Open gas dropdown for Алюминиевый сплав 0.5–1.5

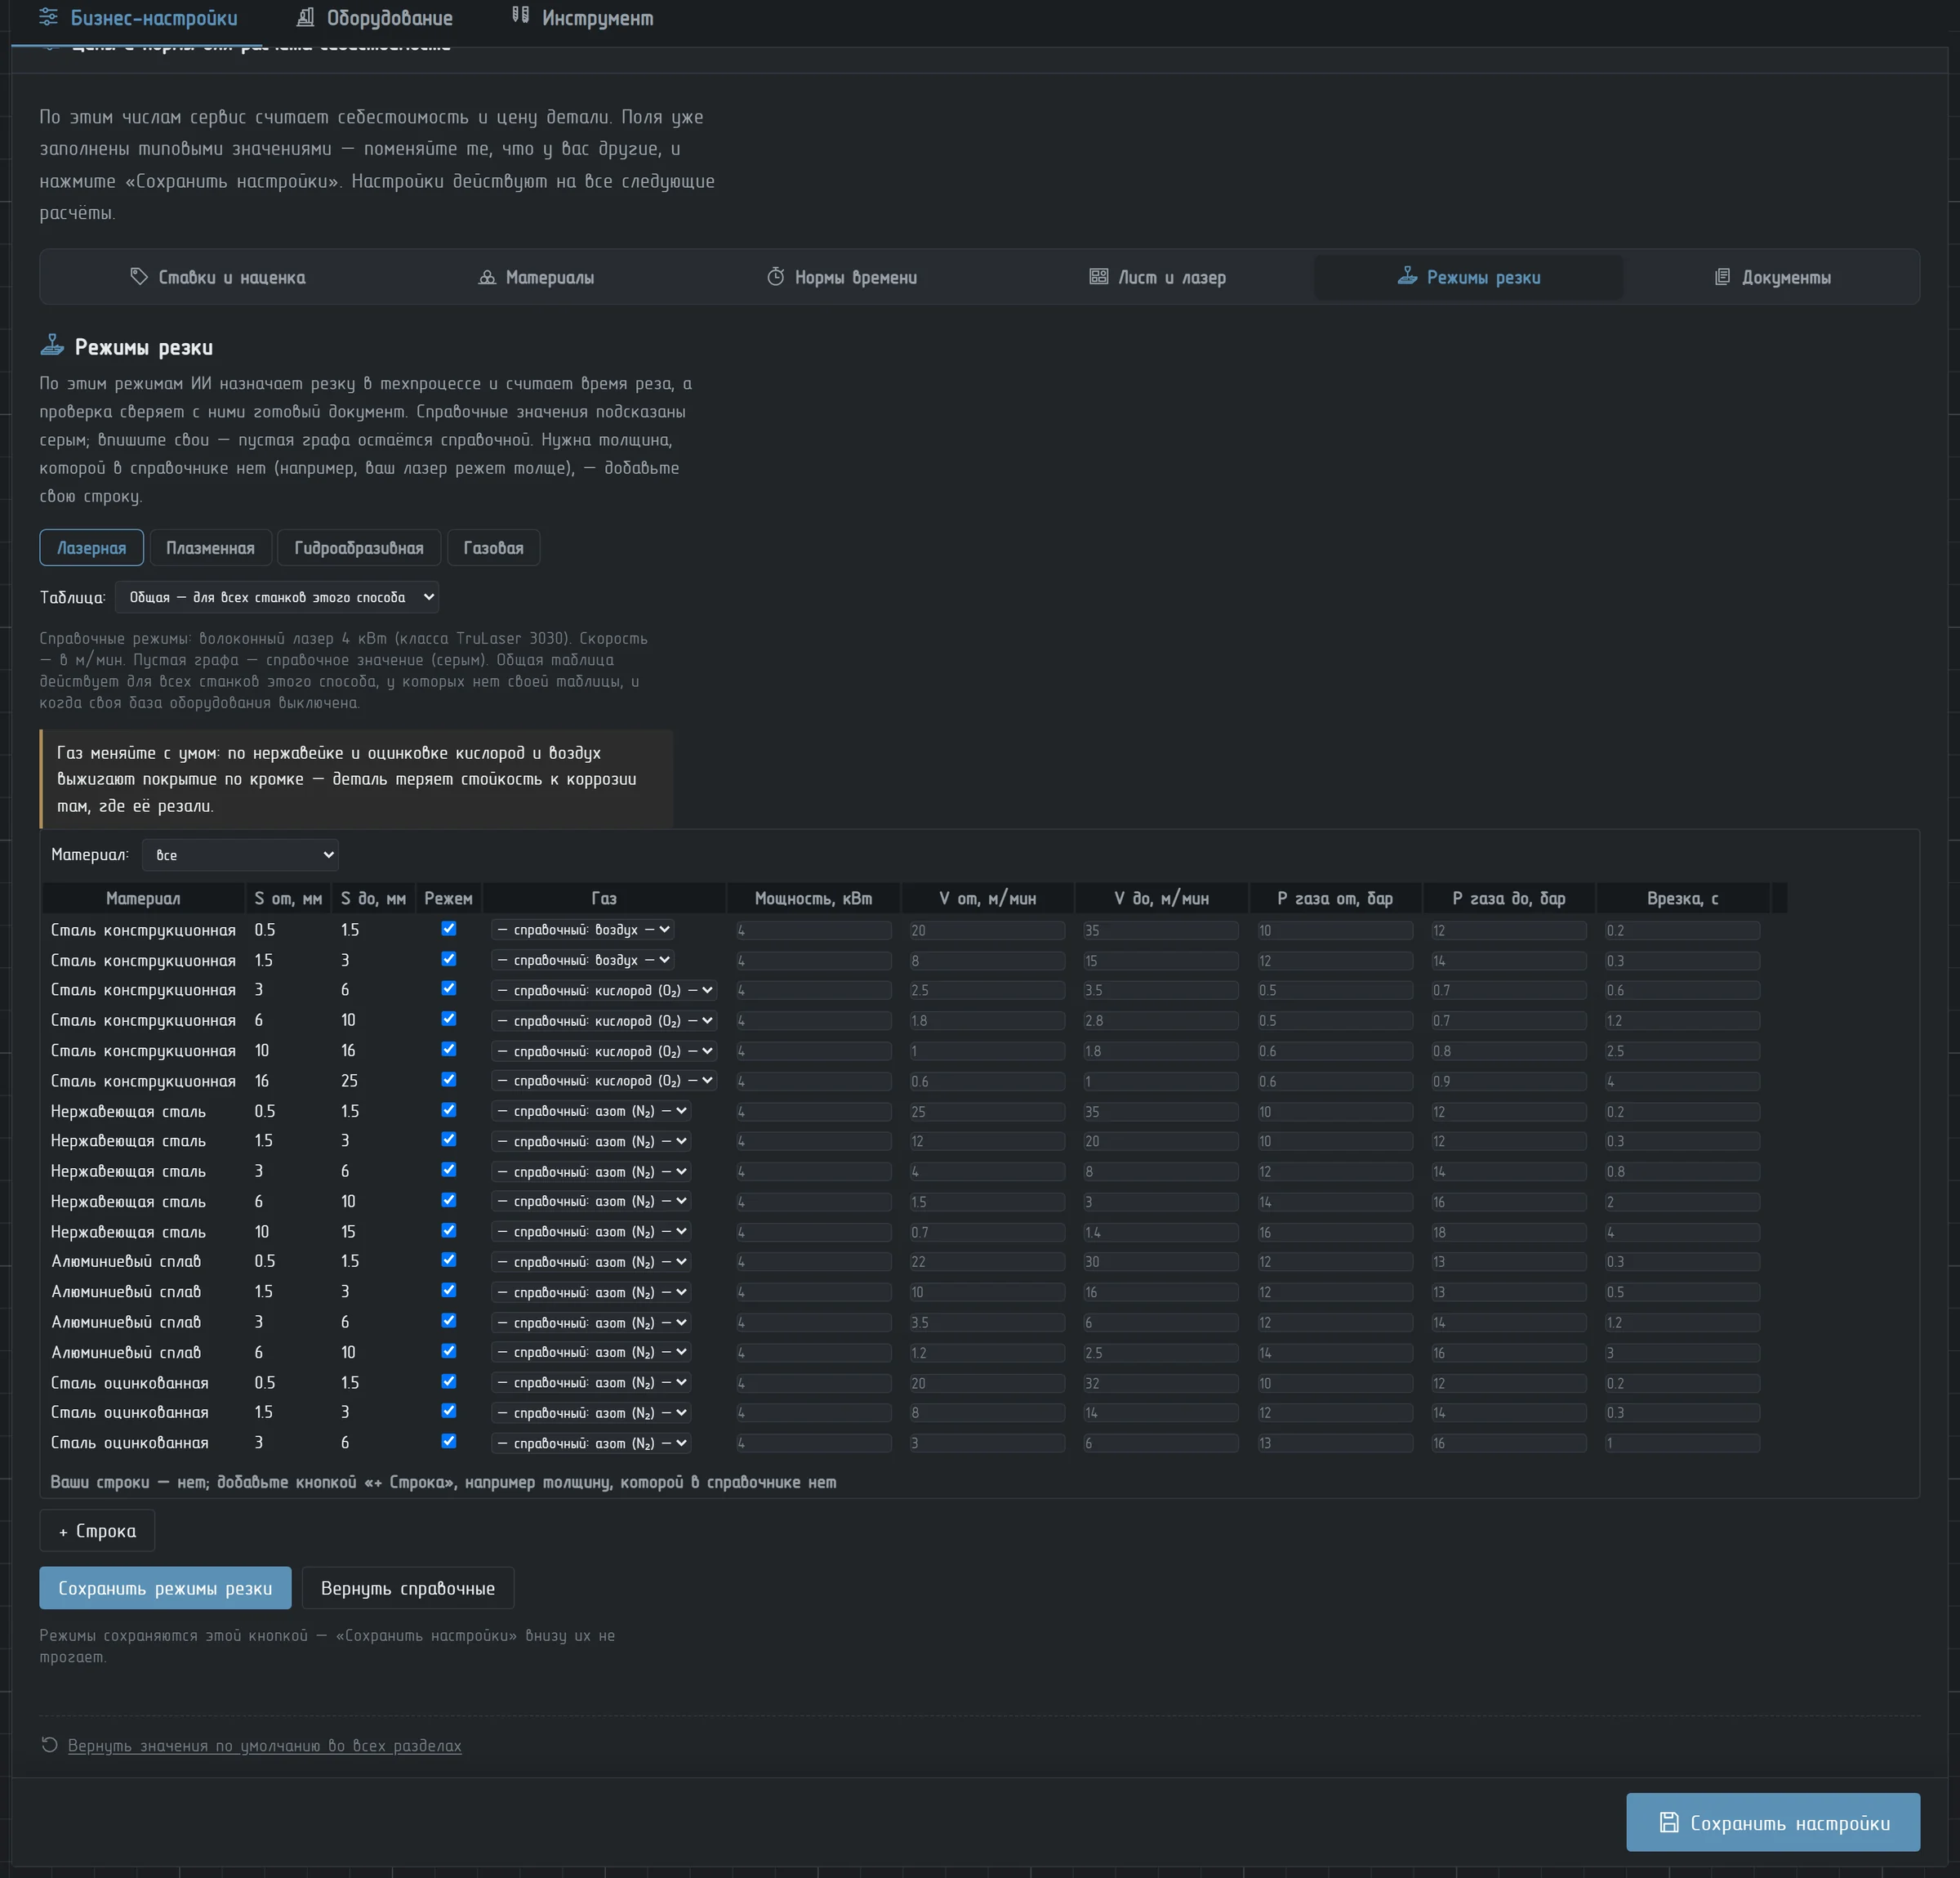pos(591,1262)
